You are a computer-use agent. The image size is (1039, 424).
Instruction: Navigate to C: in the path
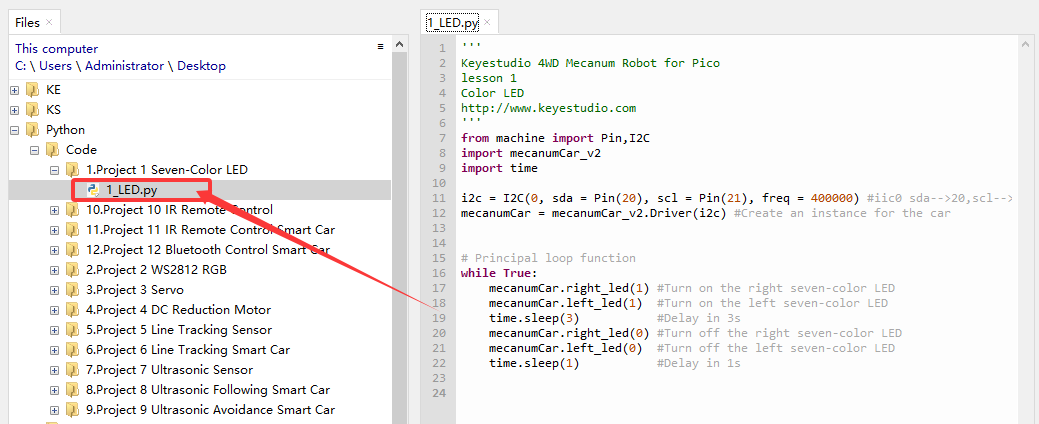tap(21, 66)
